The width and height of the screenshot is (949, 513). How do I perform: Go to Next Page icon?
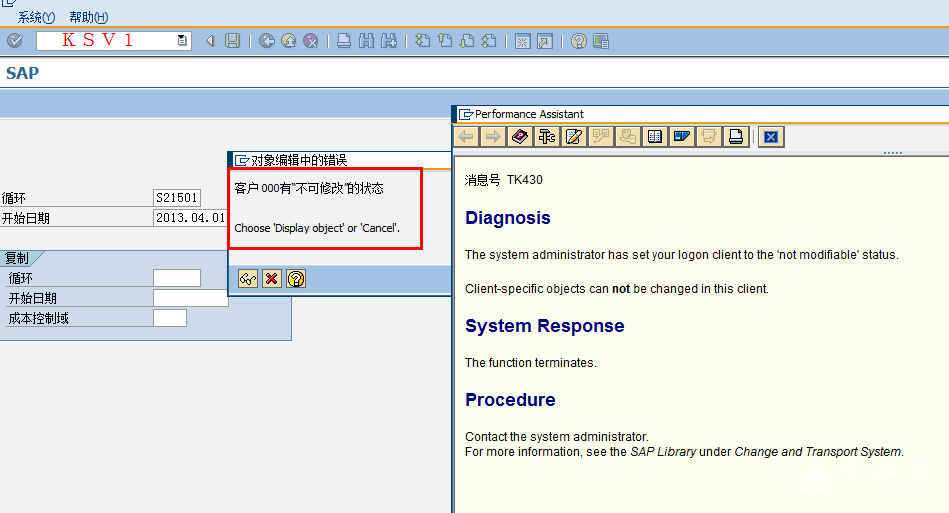pyautogui.click(x=467, y=41)
